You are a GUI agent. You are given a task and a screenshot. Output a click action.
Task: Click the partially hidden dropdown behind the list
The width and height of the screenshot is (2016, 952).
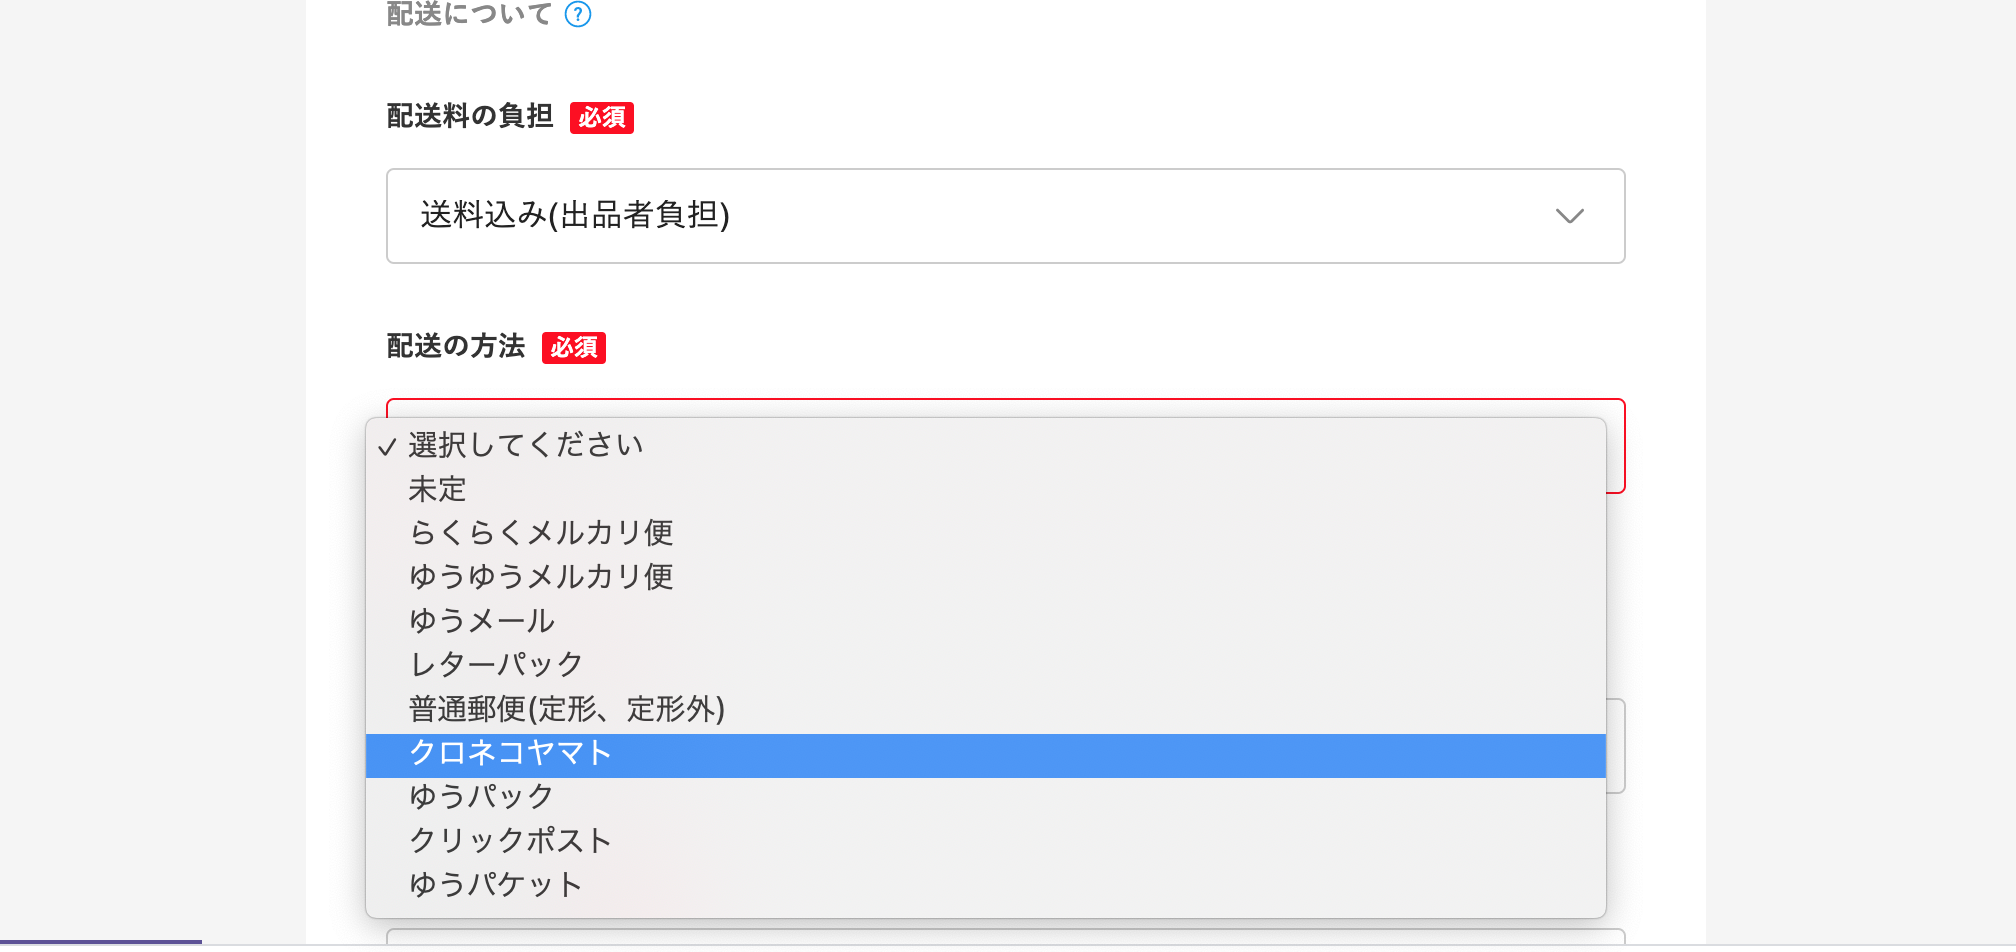tap(1615, 746)
